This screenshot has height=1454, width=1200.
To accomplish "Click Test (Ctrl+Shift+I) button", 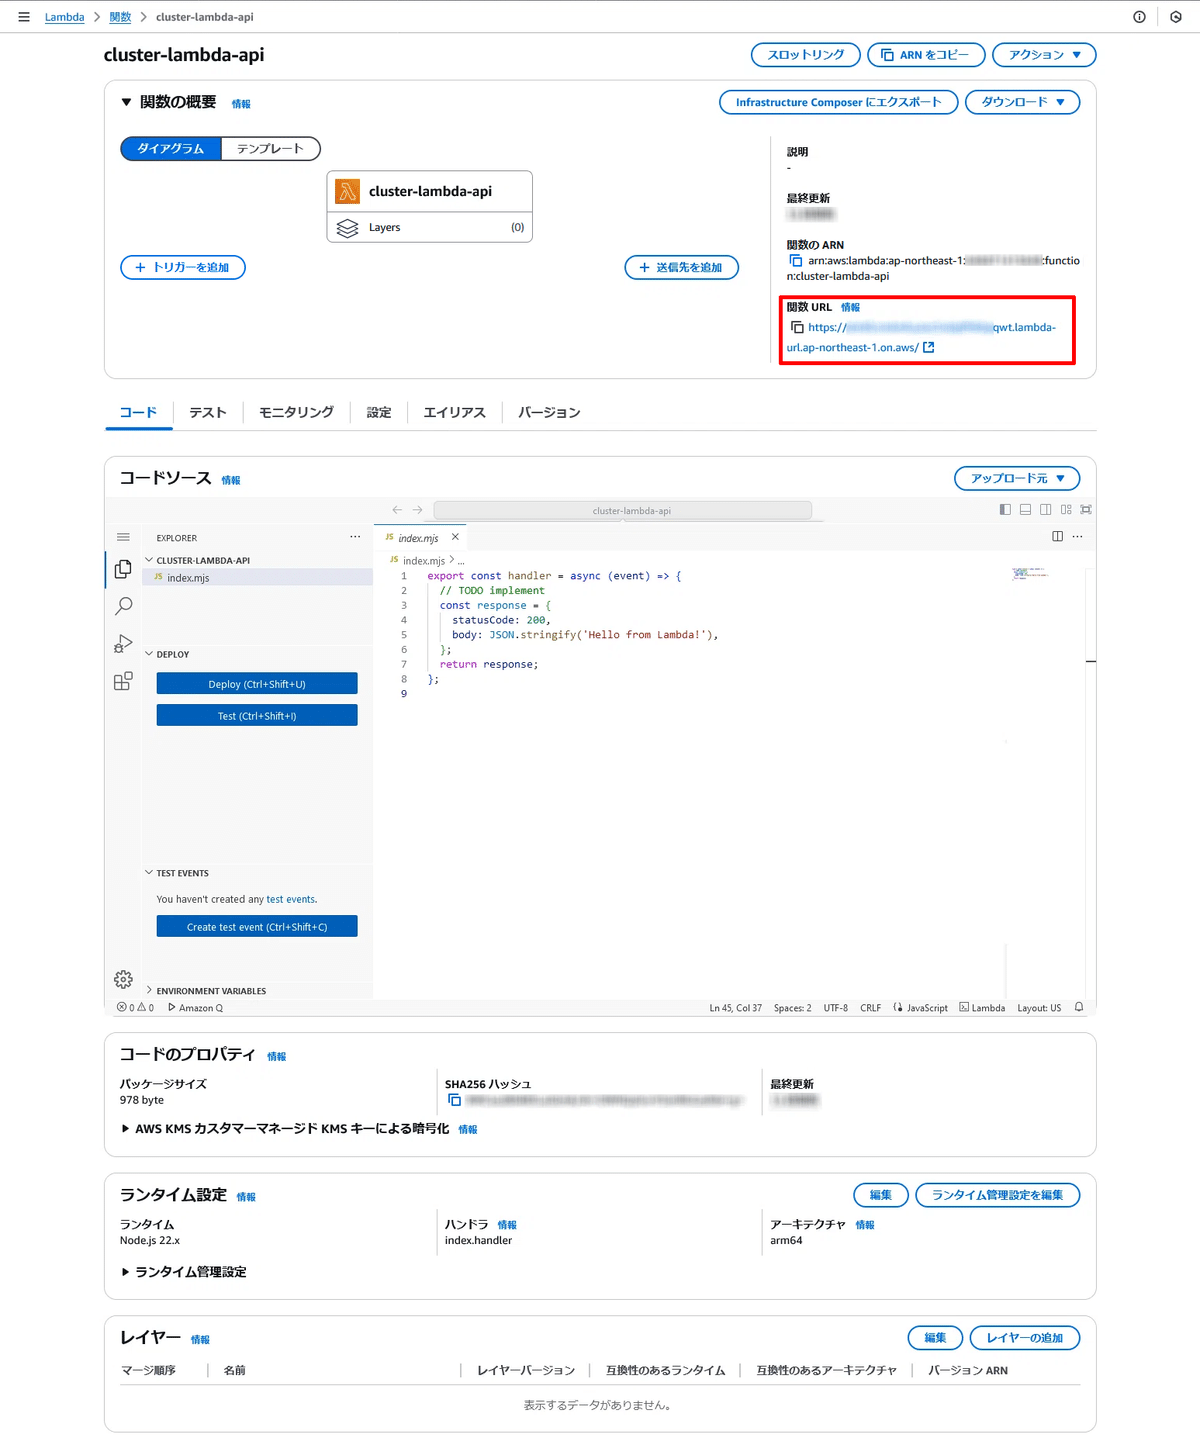I will 257,716.
